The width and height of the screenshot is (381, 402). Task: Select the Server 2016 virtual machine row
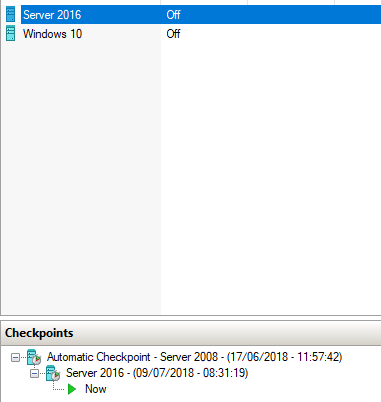click(201, 15)
